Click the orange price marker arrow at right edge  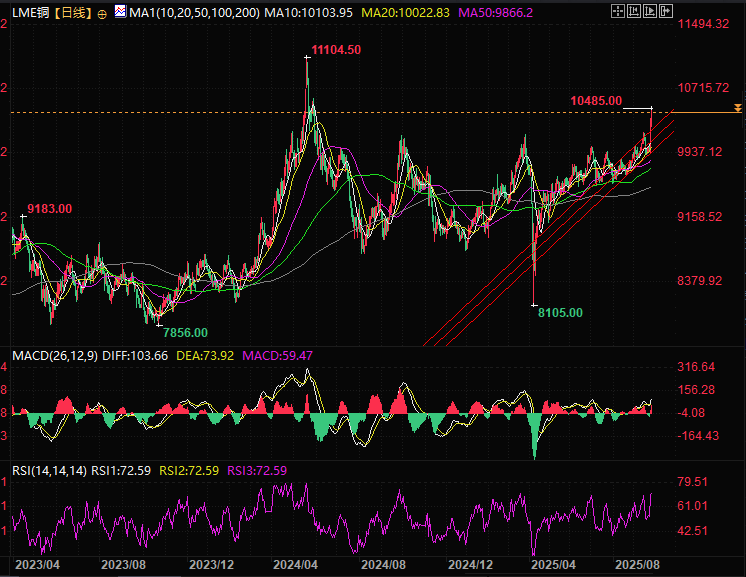click(x=737, y=108)
